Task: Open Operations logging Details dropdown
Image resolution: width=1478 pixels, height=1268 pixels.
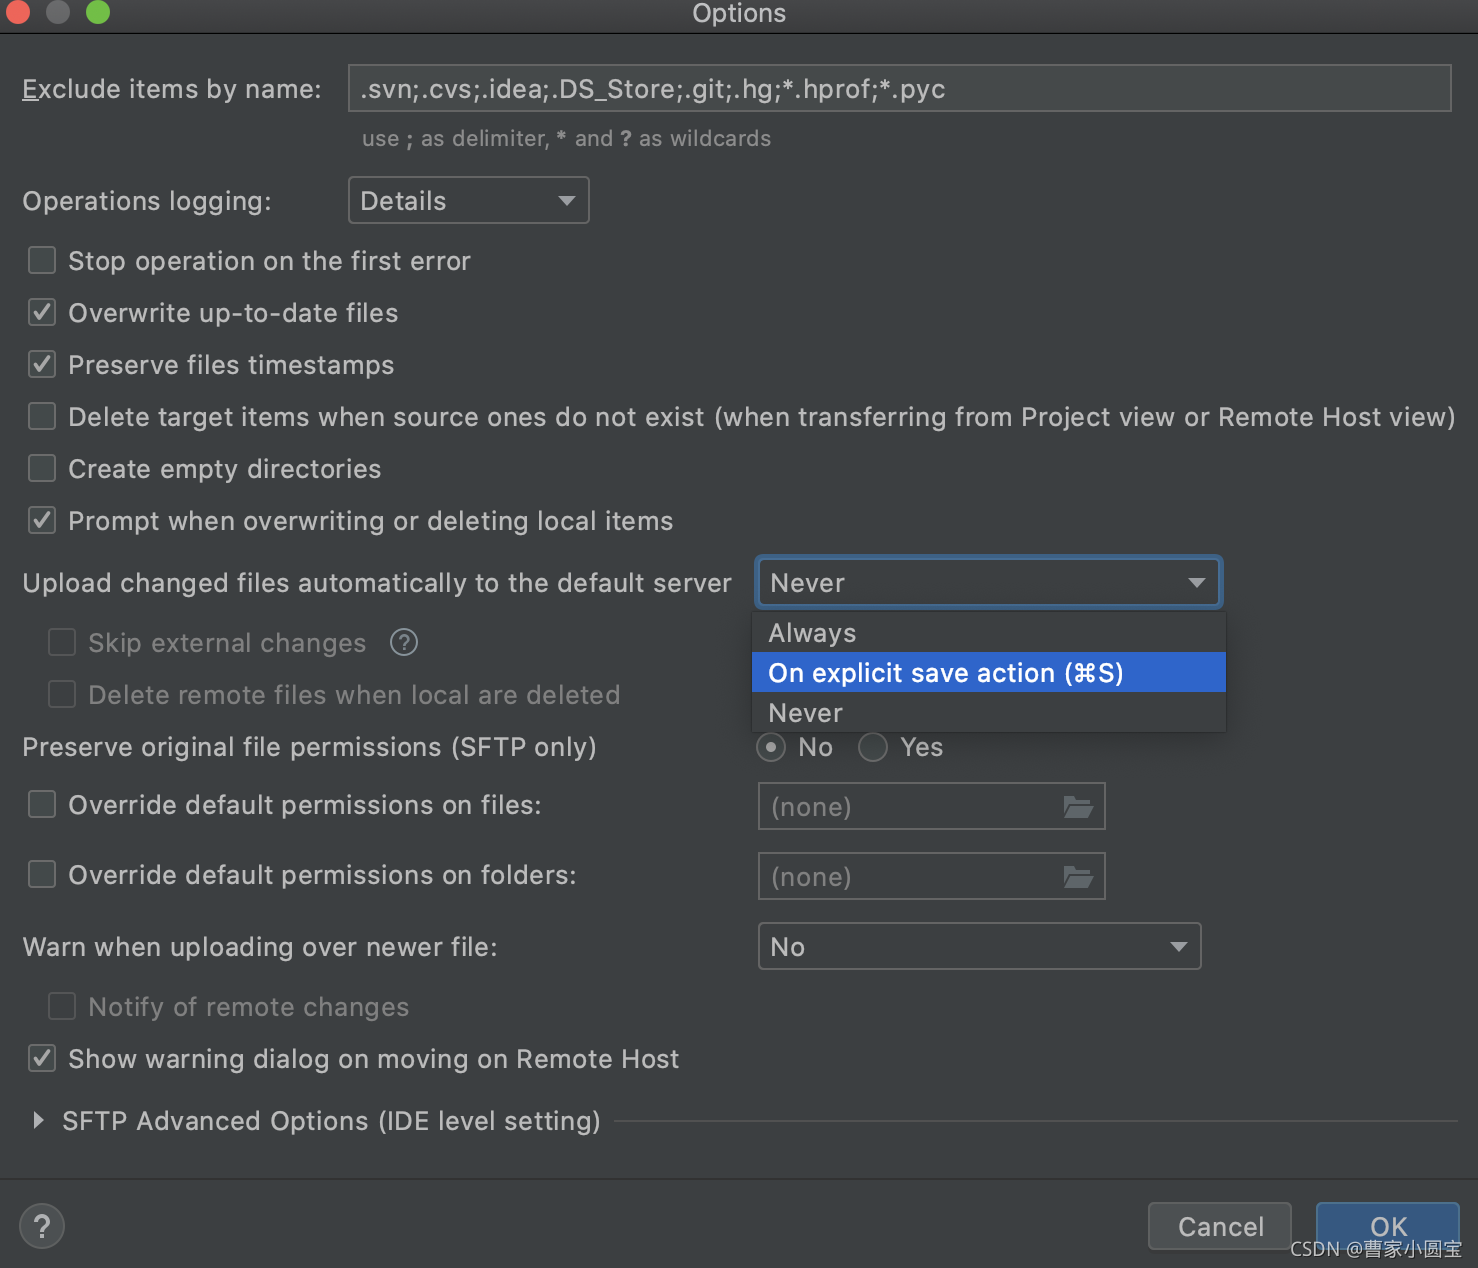Action: (468, 200)
